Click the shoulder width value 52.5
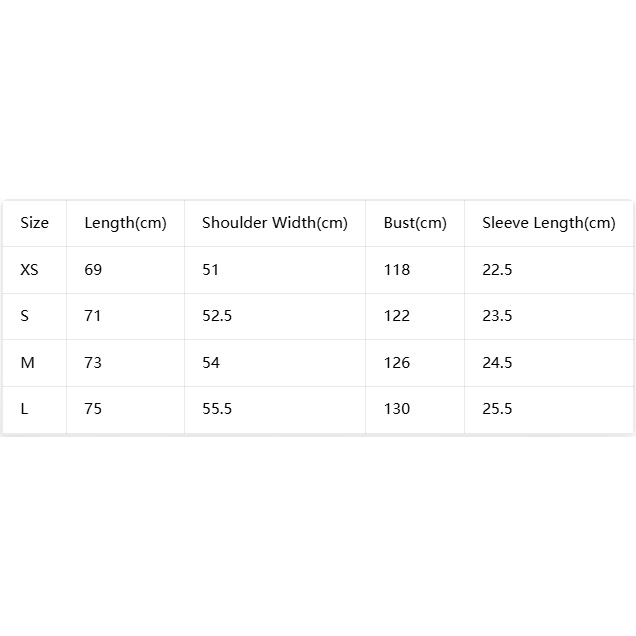Screen dimensions: 636x636 tap(217, 316)
